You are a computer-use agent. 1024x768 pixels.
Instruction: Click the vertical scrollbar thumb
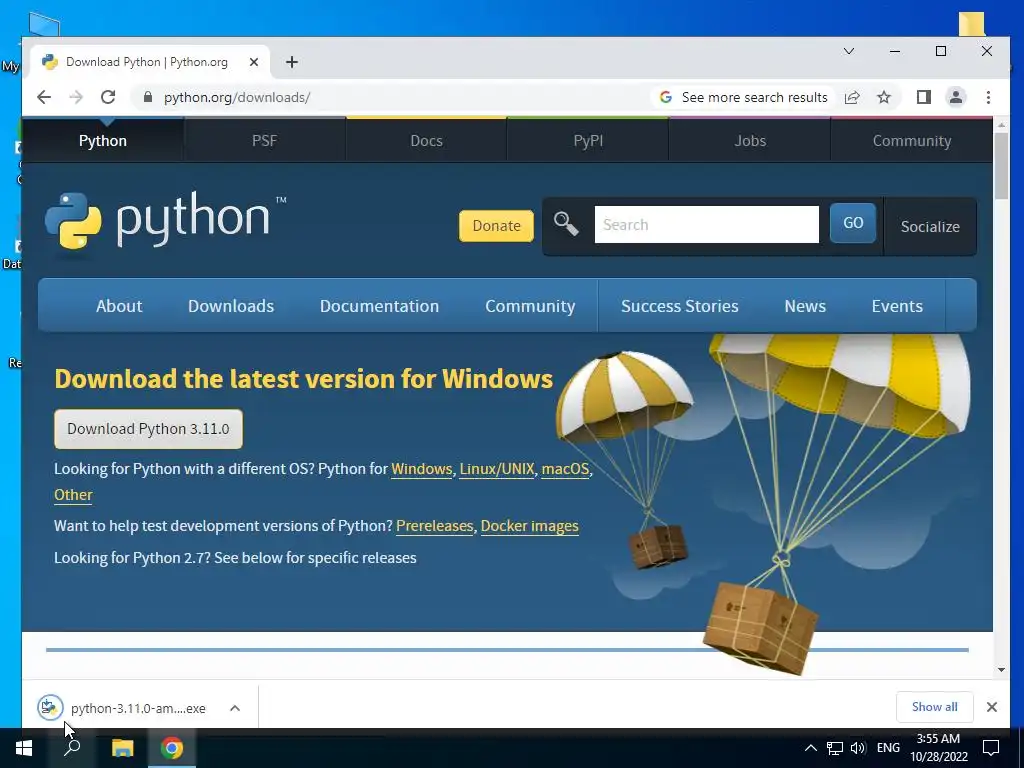pos(1001,166)
